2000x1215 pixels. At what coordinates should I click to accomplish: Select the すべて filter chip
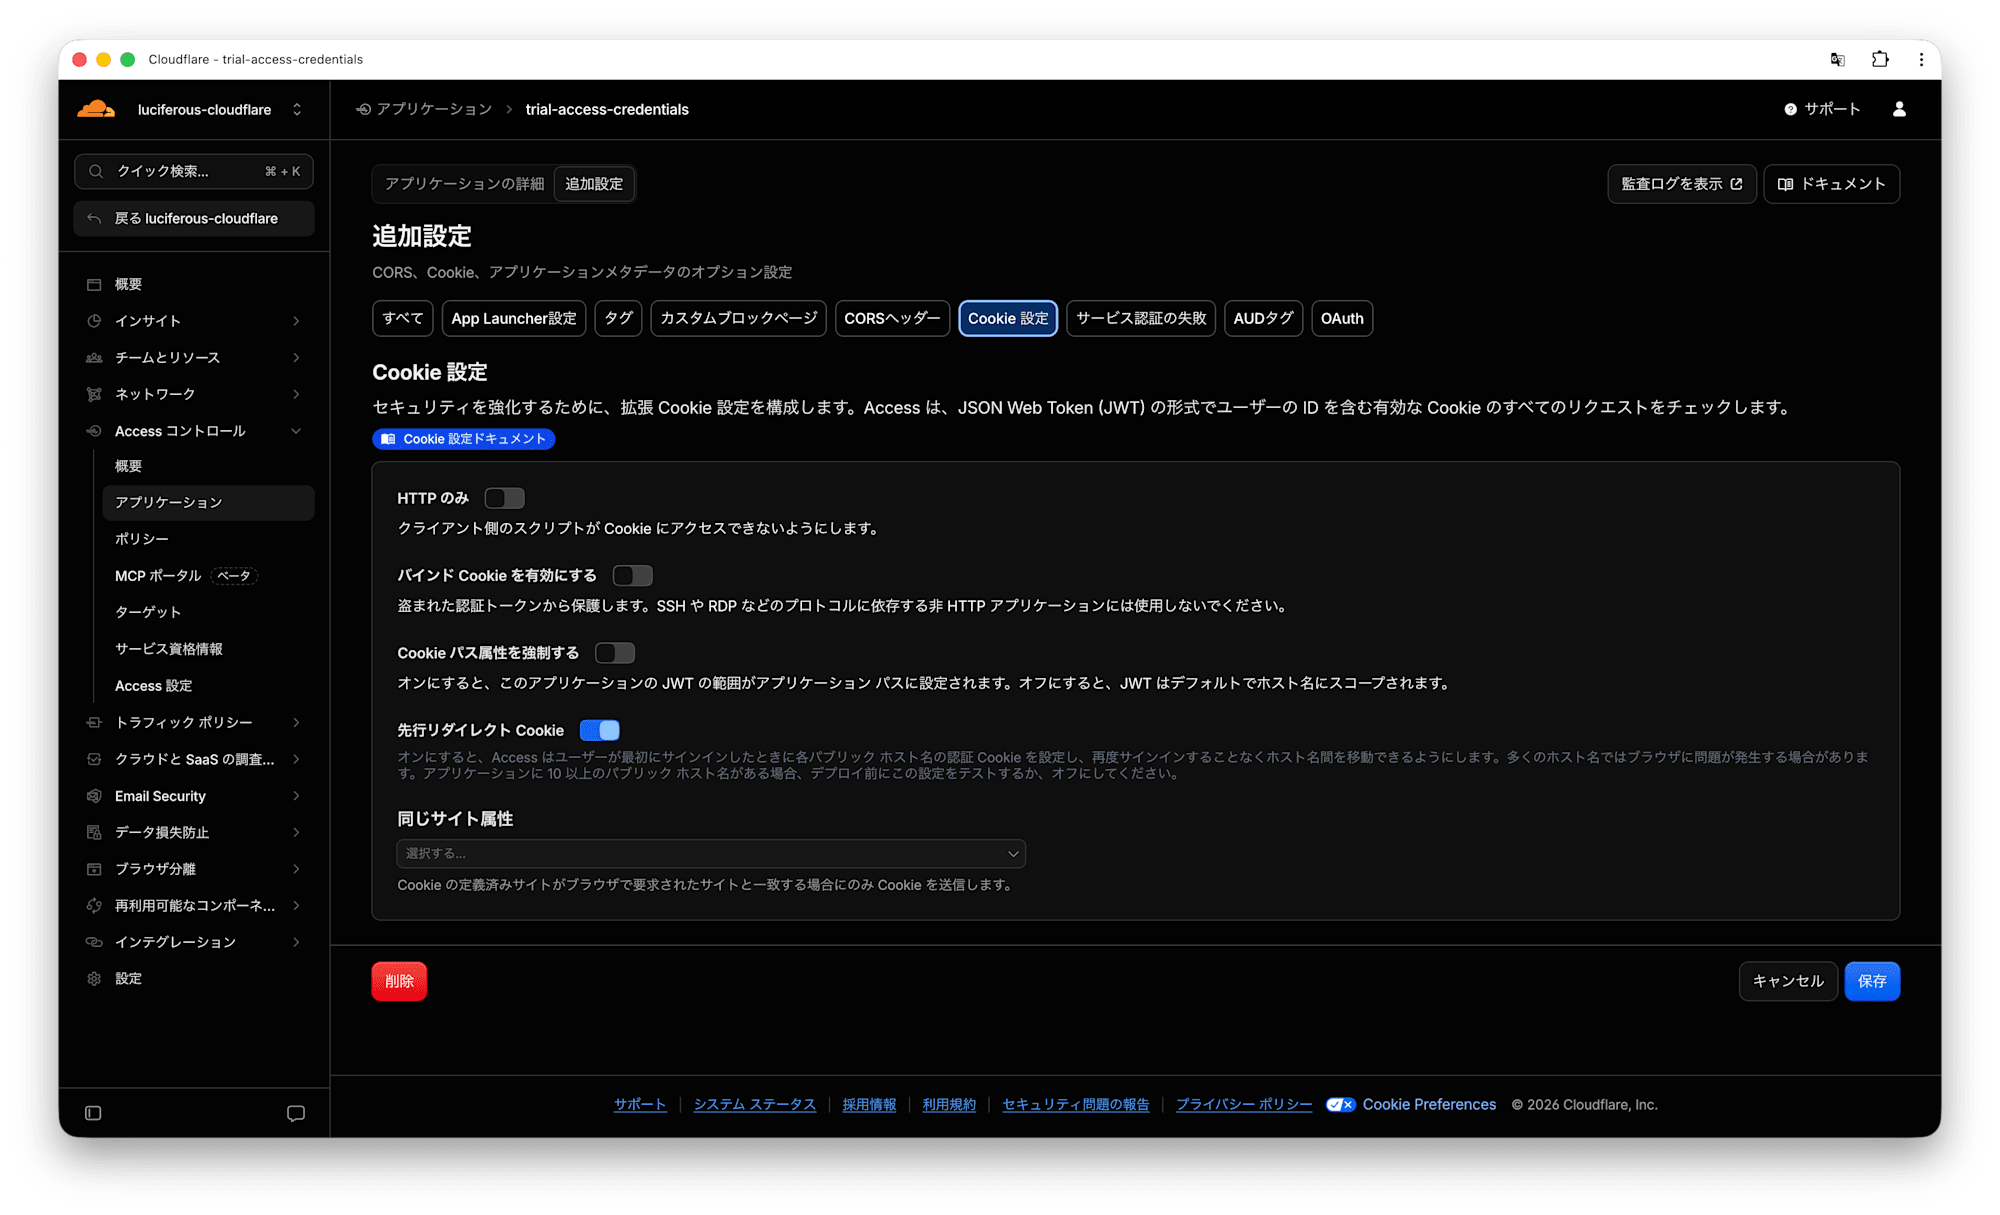[x=402, y=318]
